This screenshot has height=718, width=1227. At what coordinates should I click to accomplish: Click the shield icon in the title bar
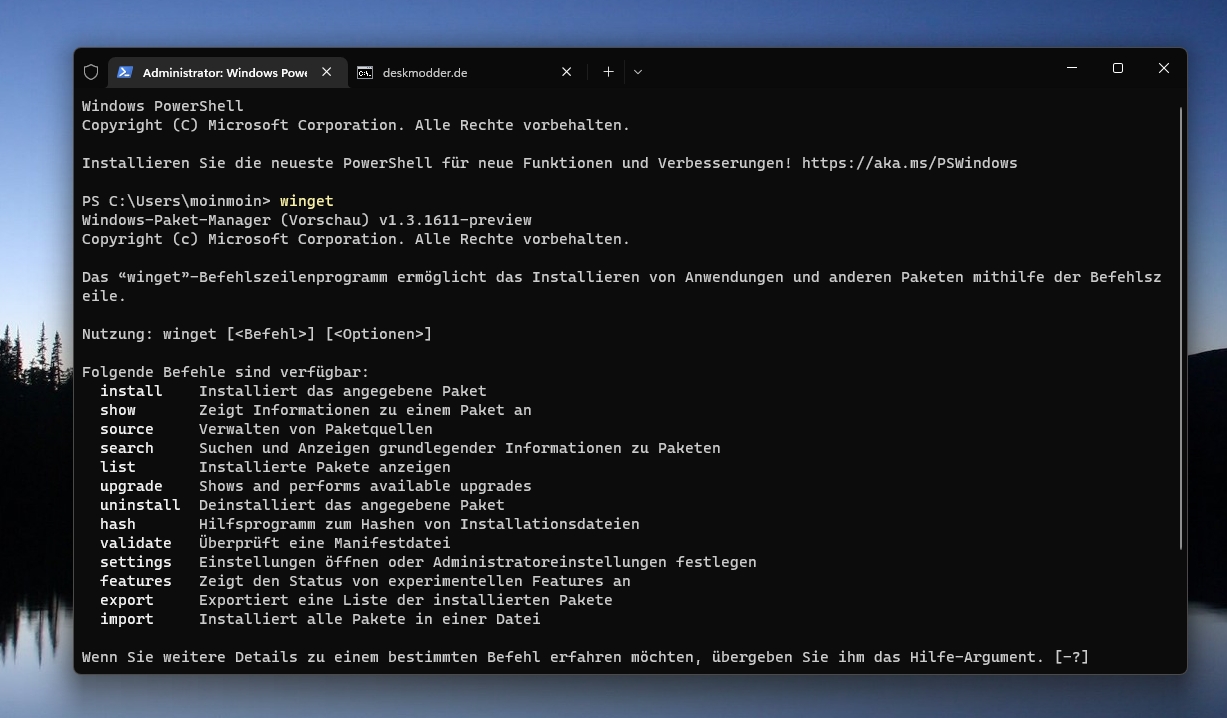91,72
